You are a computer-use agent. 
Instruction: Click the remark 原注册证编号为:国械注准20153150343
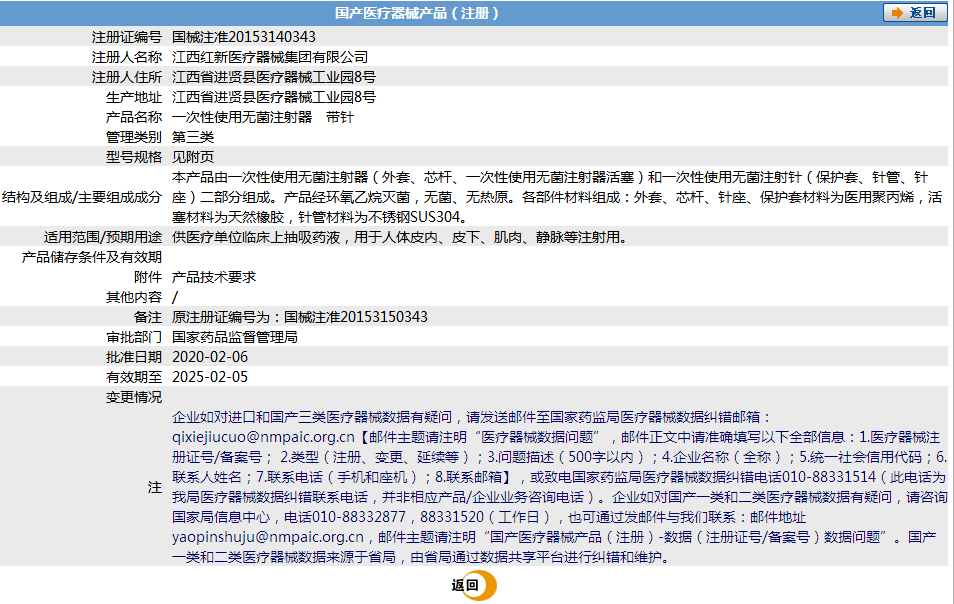299,317
